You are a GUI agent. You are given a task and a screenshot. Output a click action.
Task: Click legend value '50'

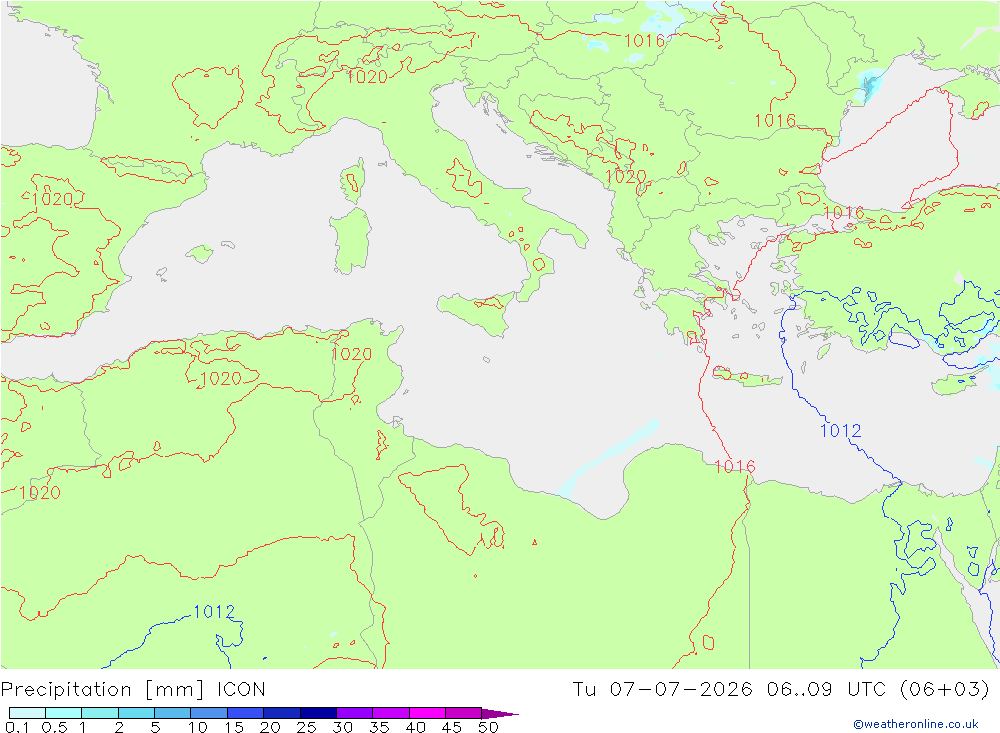tap(488, 727)
